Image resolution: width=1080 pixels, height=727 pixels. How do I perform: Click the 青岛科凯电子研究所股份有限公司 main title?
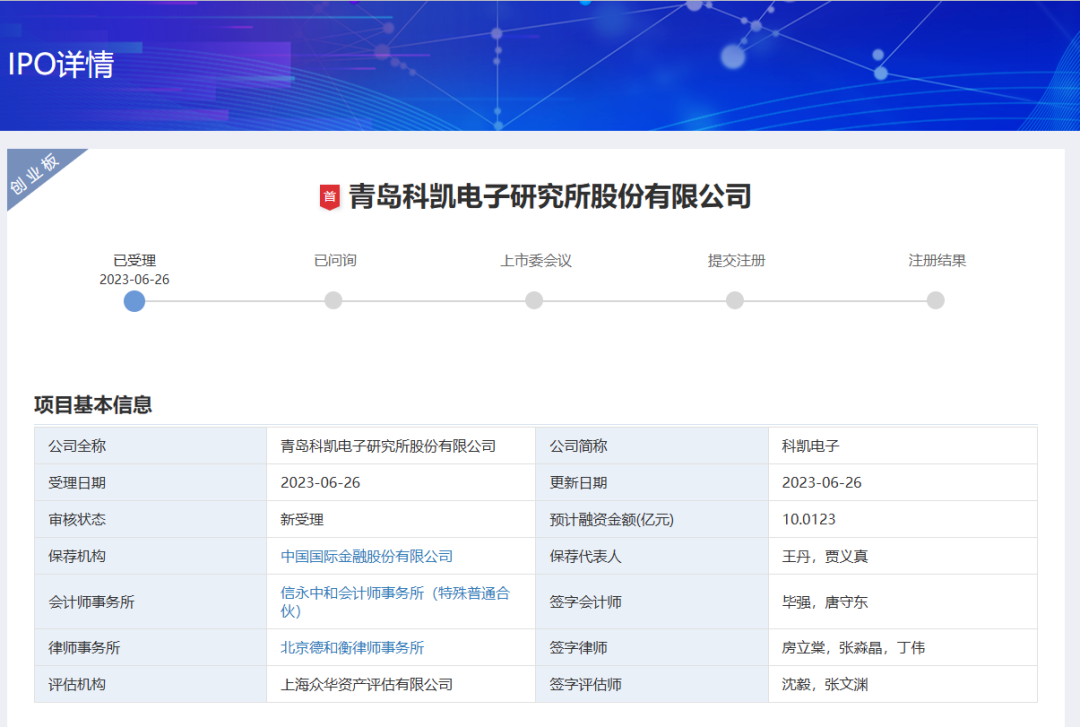point(550,196)
